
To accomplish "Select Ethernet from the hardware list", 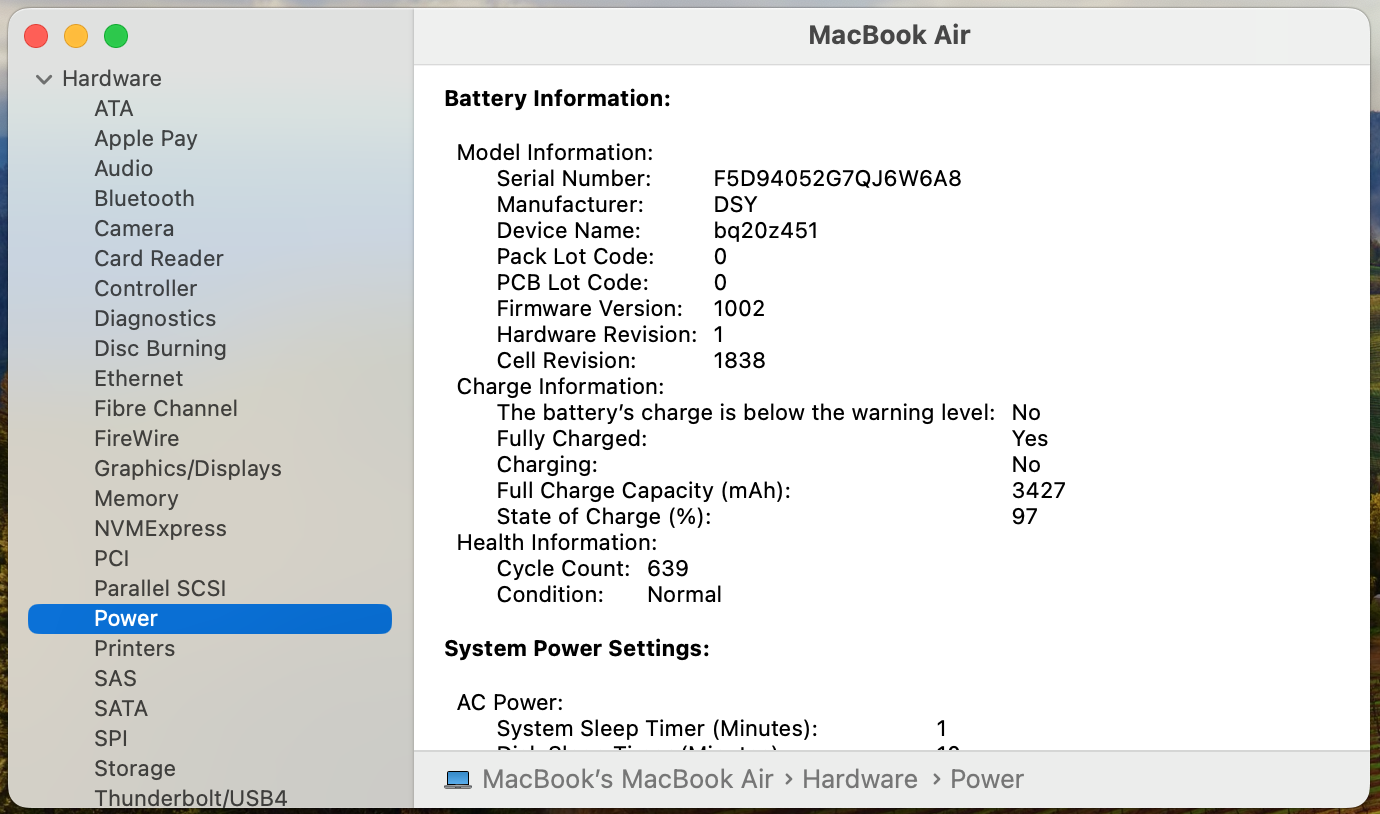I will [x=138, y=379].
